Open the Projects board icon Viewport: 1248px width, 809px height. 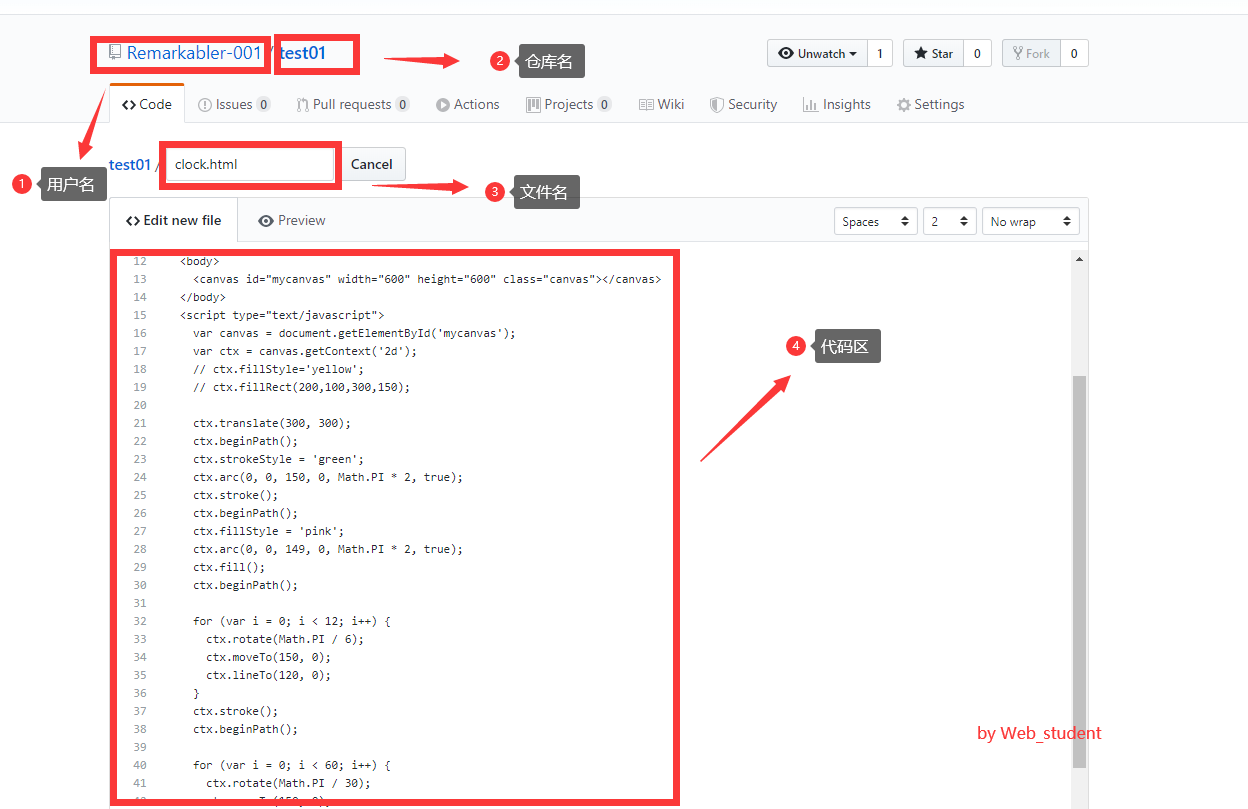pos(535,104)
